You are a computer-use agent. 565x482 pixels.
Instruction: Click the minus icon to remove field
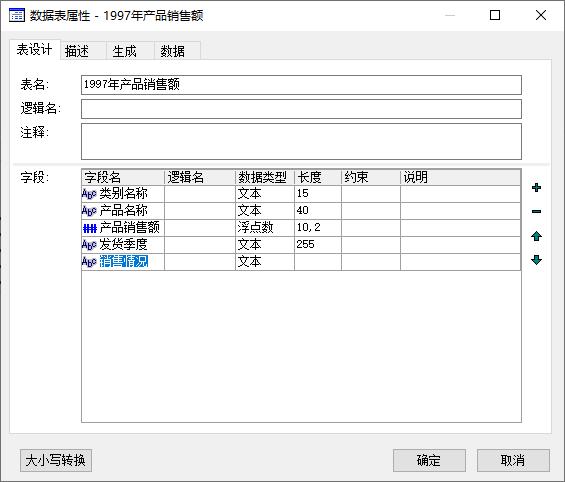(x=536, y=211)
